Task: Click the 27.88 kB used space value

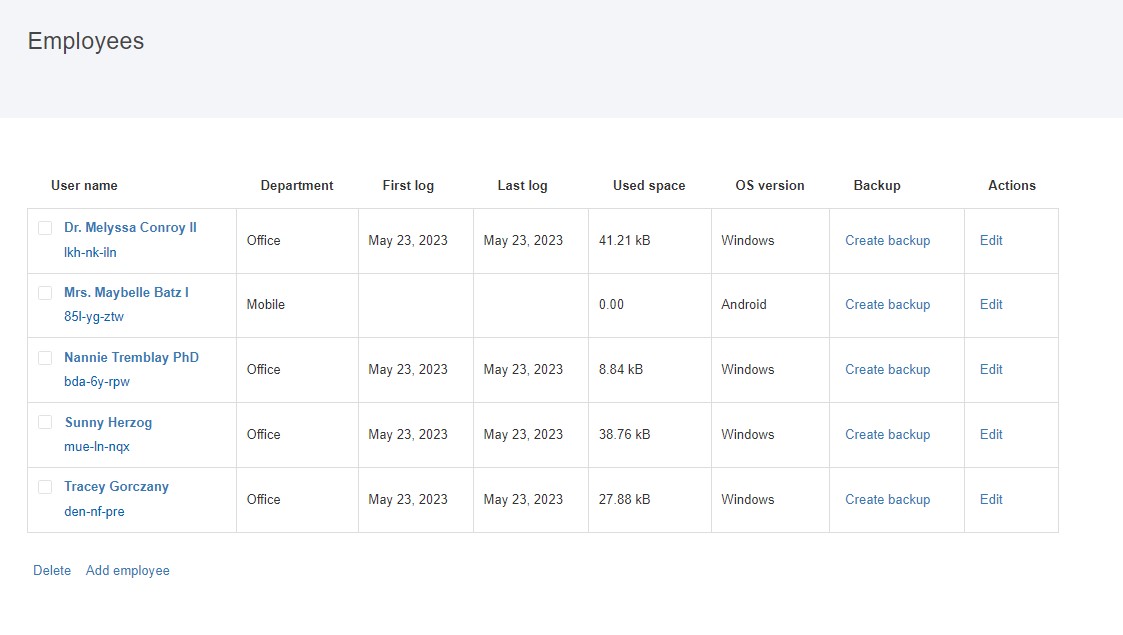Action: point(625,500)
